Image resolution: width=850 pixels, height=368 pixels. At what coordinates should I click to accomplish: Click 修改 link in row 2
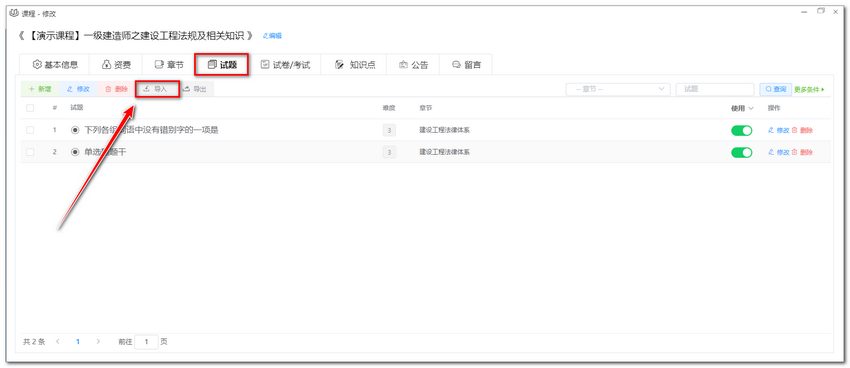click(779, 152)
